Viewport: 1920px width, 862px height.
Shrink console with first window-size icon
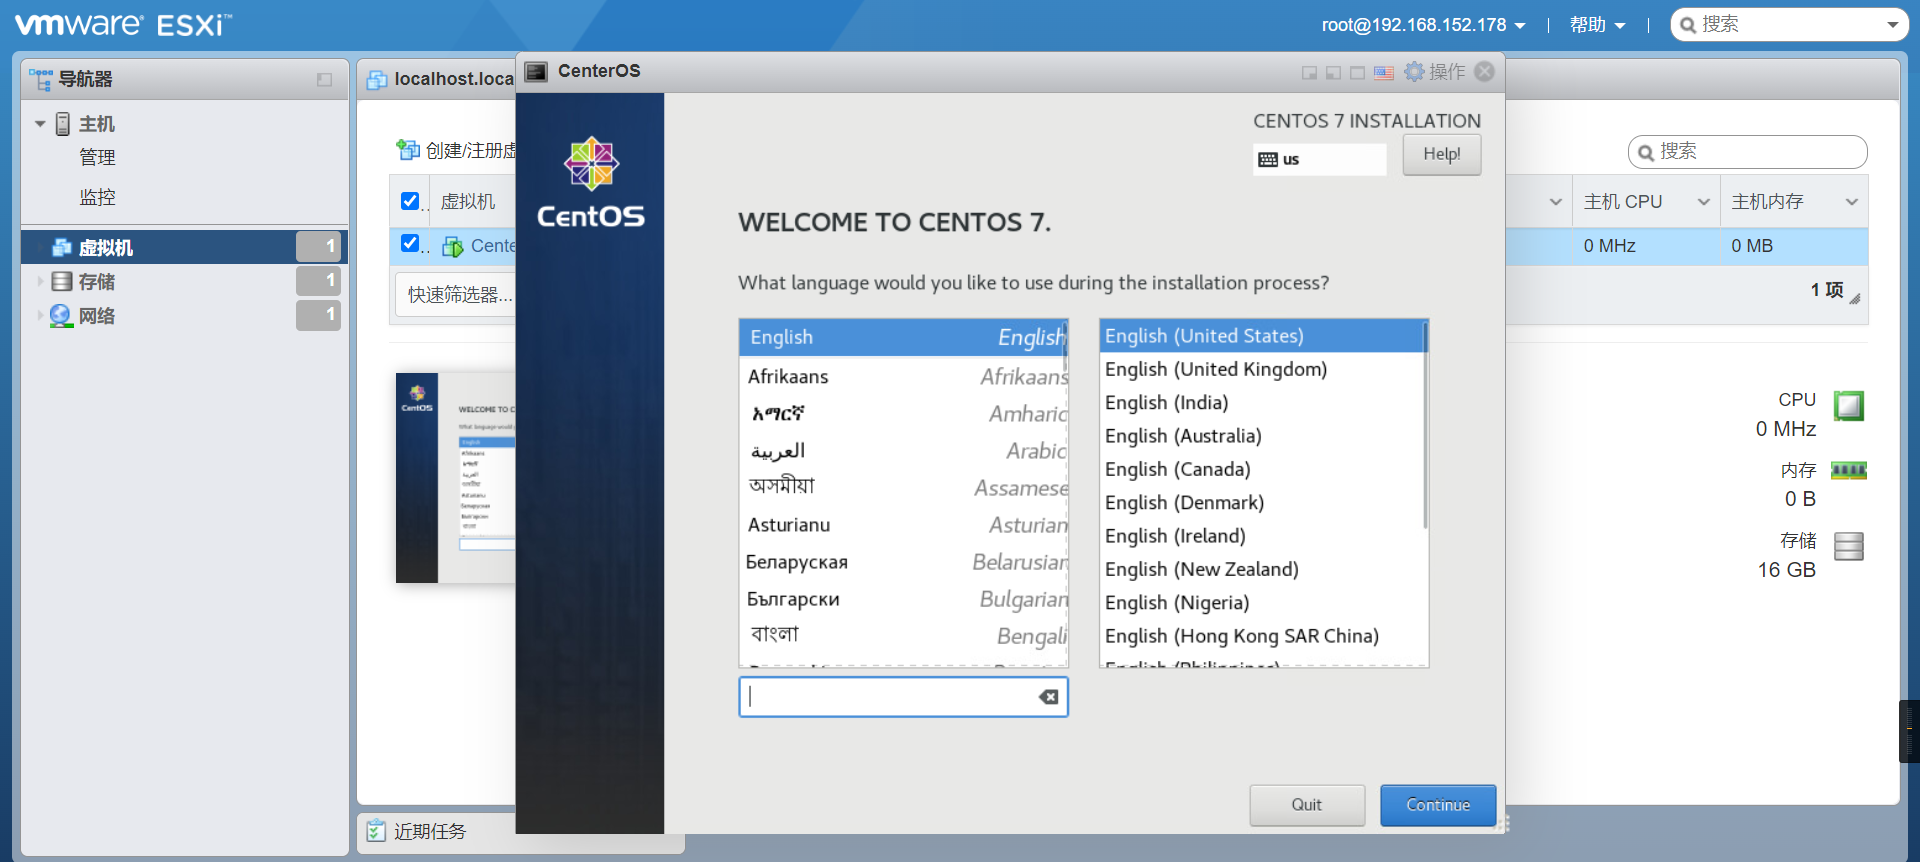(x=1309, y=72)
